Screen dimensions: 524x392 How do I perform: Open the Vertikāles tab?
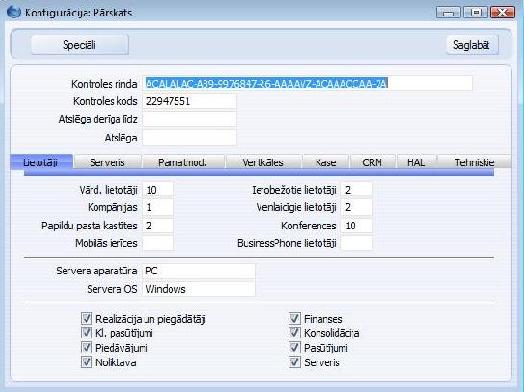tap(263, 162)
